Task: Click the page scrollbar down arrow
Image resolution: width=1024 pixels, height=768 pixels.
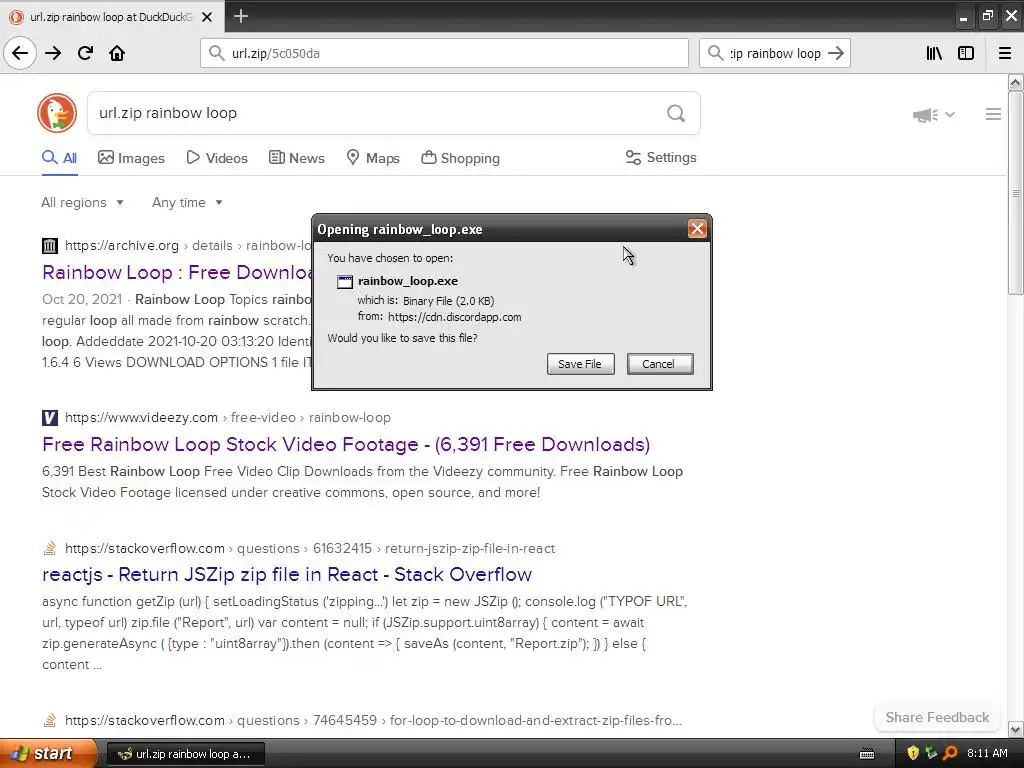Action: tap(1015, 729)
